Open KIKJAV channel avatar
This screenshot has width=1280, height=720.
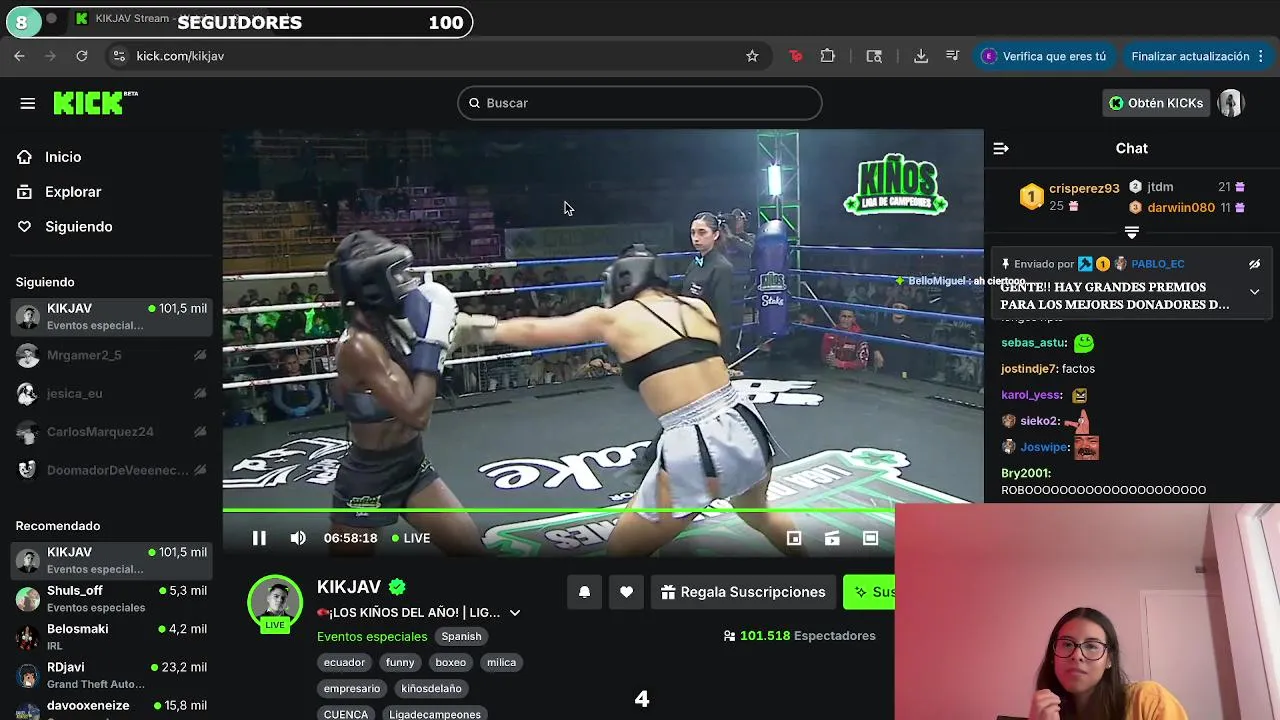coord(275,602)
